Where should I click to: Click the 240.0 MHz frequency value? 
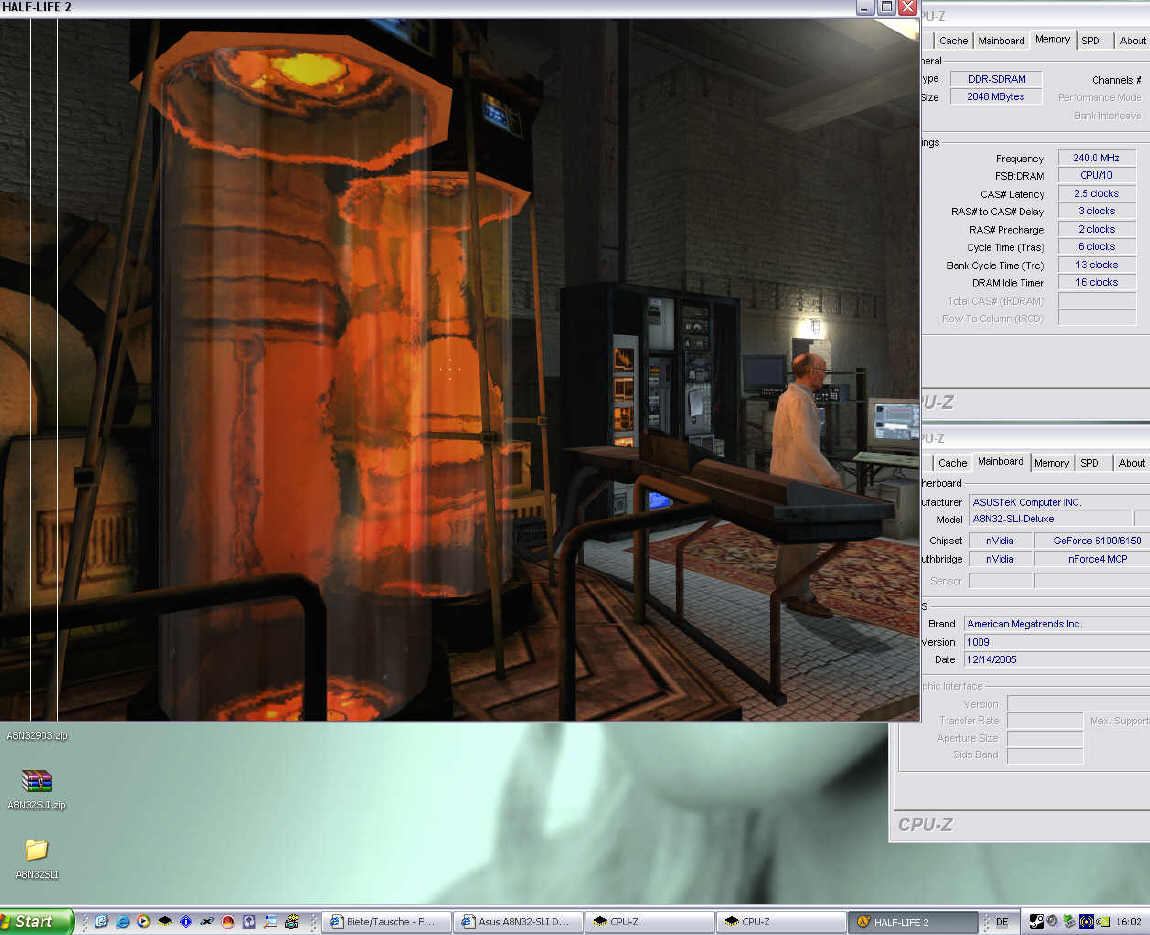click(1096, 157)
